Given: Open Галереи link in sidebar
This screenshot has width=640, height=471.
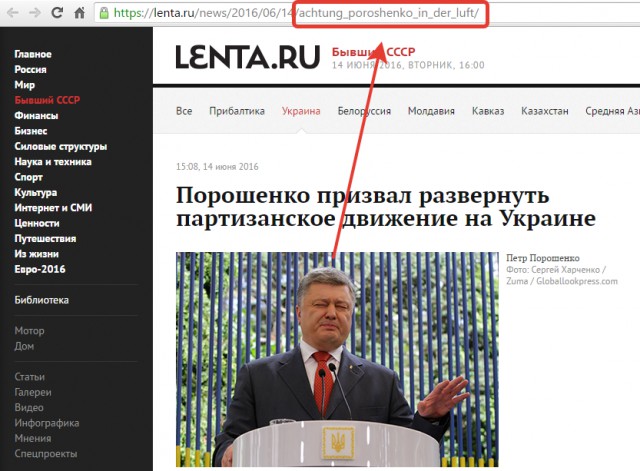Looking at the screenshot, I should (33, 392).
